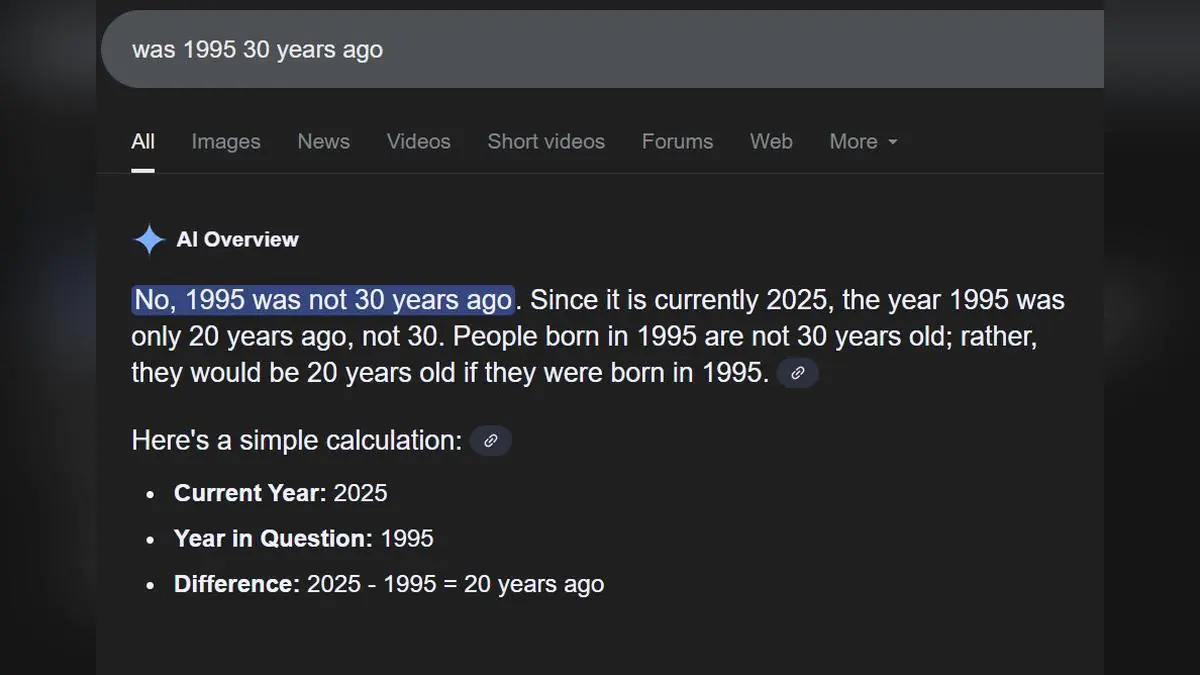The width and height of the screenshot is (1200, 675).
Task: Click the 'Year in Question: 1995' bullet
Action: (x=303, y=539)
